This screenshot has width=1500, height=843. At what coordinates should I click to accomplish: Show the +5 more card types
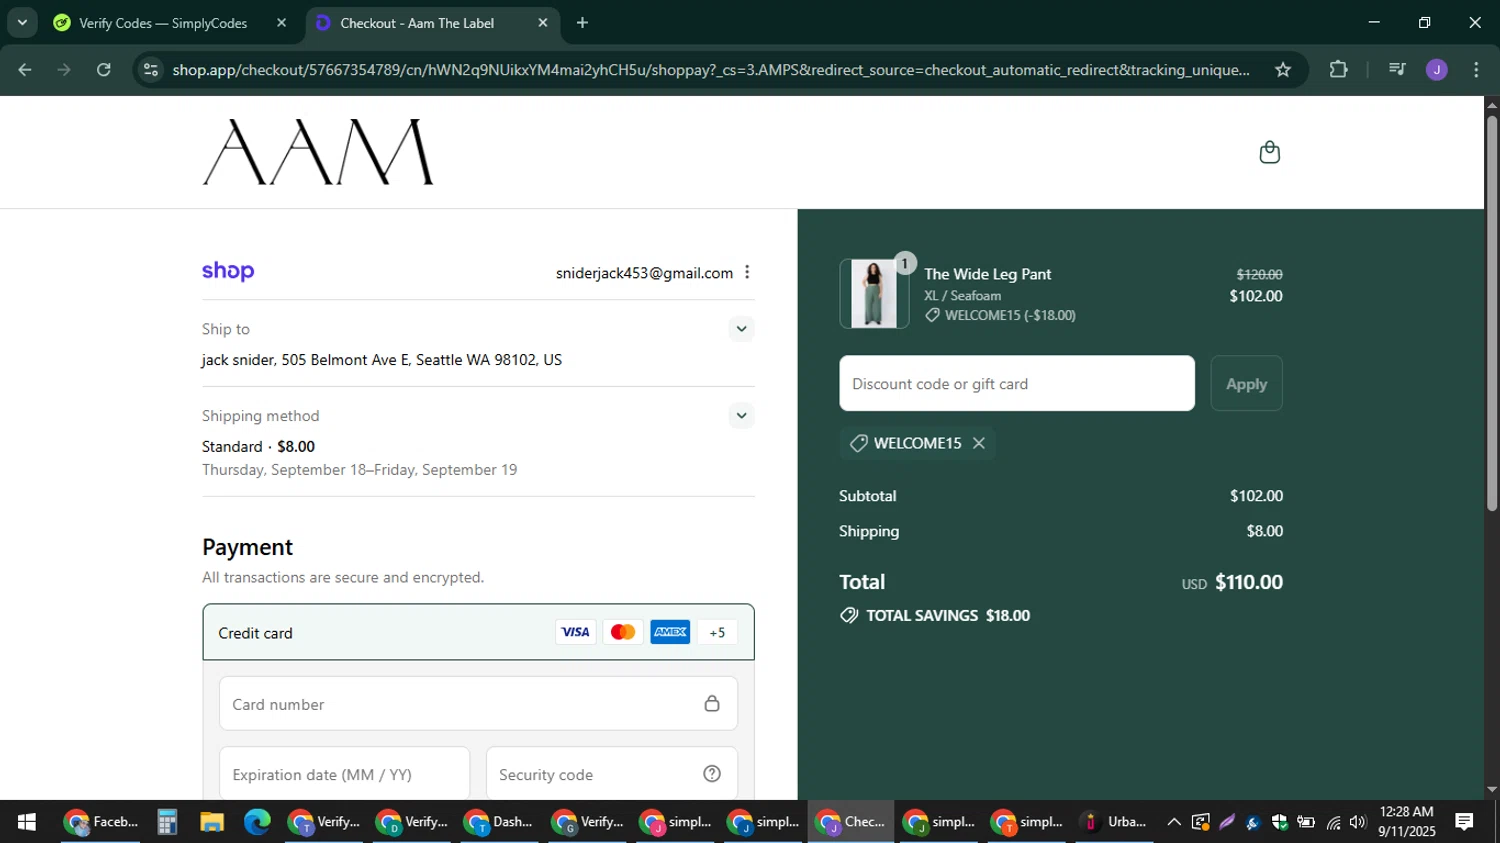pyautogui.click(x=717, y=632)
